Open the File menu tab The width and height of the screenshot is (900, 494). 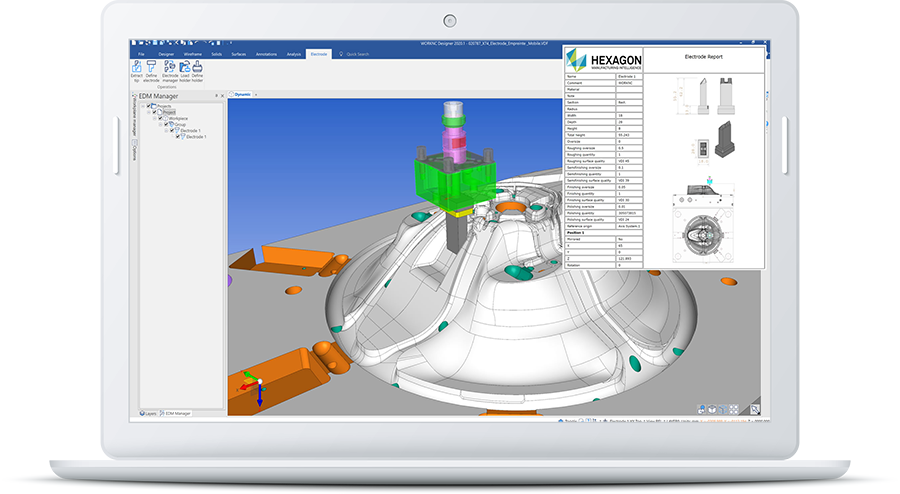click(x=141, y=54)
